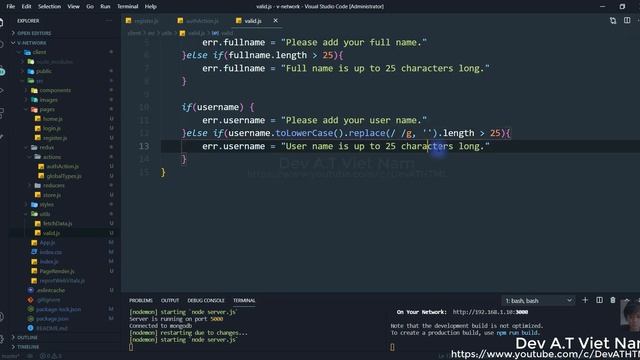Viewport: 640px width, 360px height.
Task: Click the Split Editor icon
Action: [x=627, y=20]
